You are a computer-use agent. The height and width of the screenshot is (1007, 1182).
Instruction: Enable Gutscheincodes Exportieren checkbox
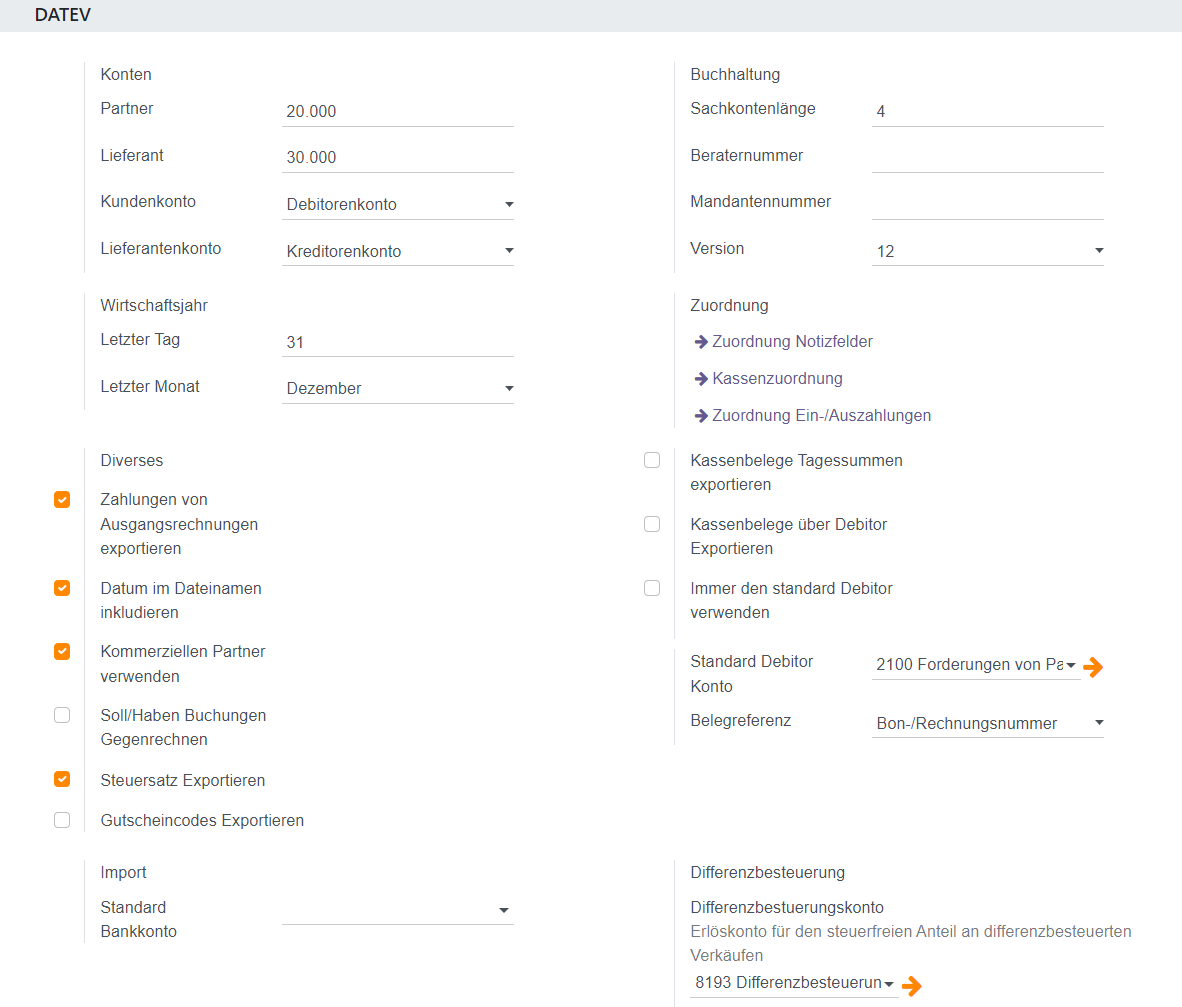point(62,820)
